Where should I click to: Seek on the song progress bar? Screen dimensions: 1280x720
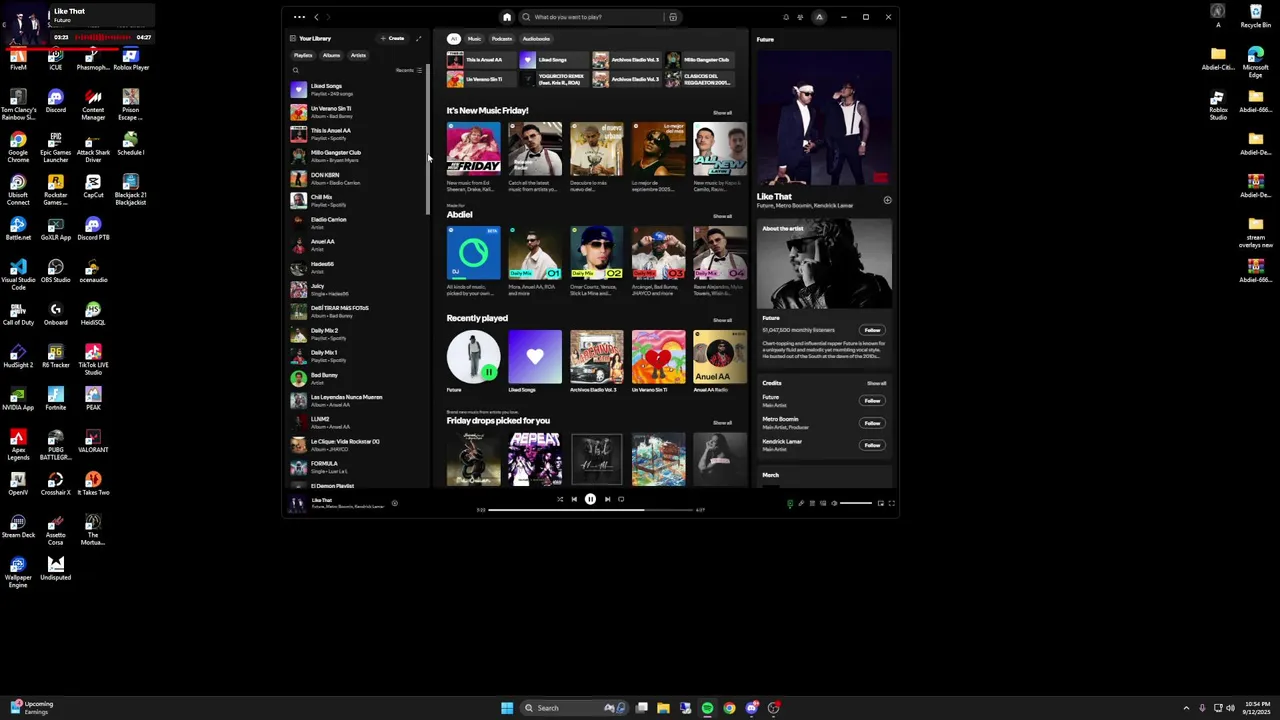[590, 510]
